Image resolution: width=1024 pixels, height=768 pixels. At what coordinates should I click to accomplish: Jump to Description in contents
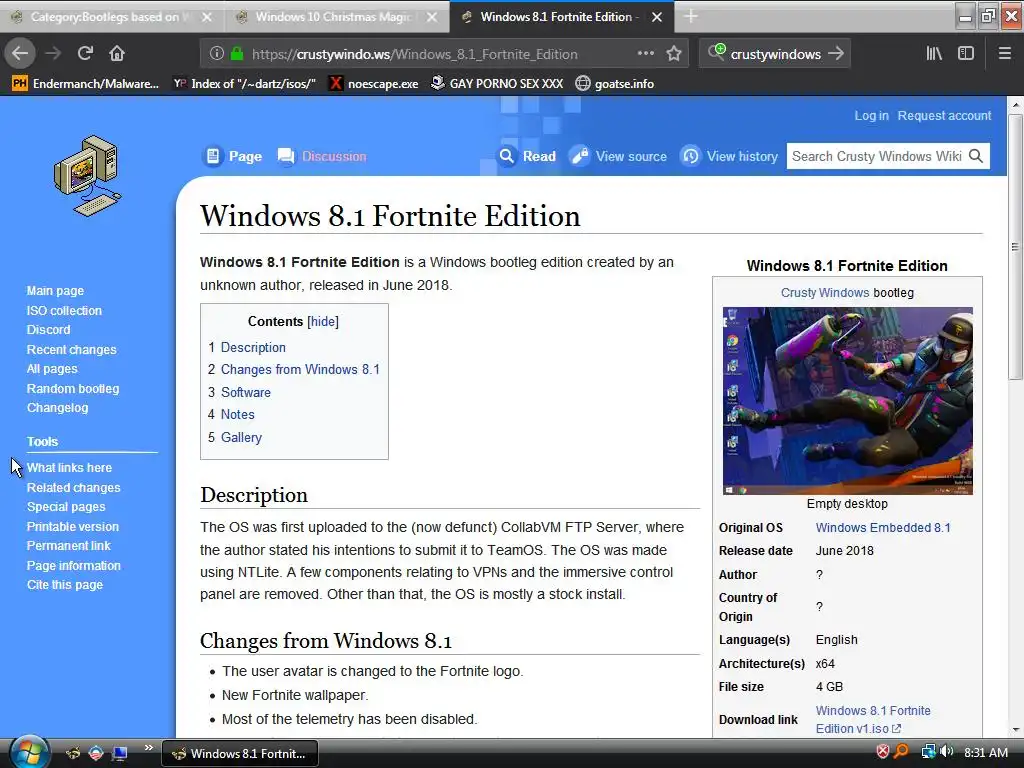pos(253,347)
